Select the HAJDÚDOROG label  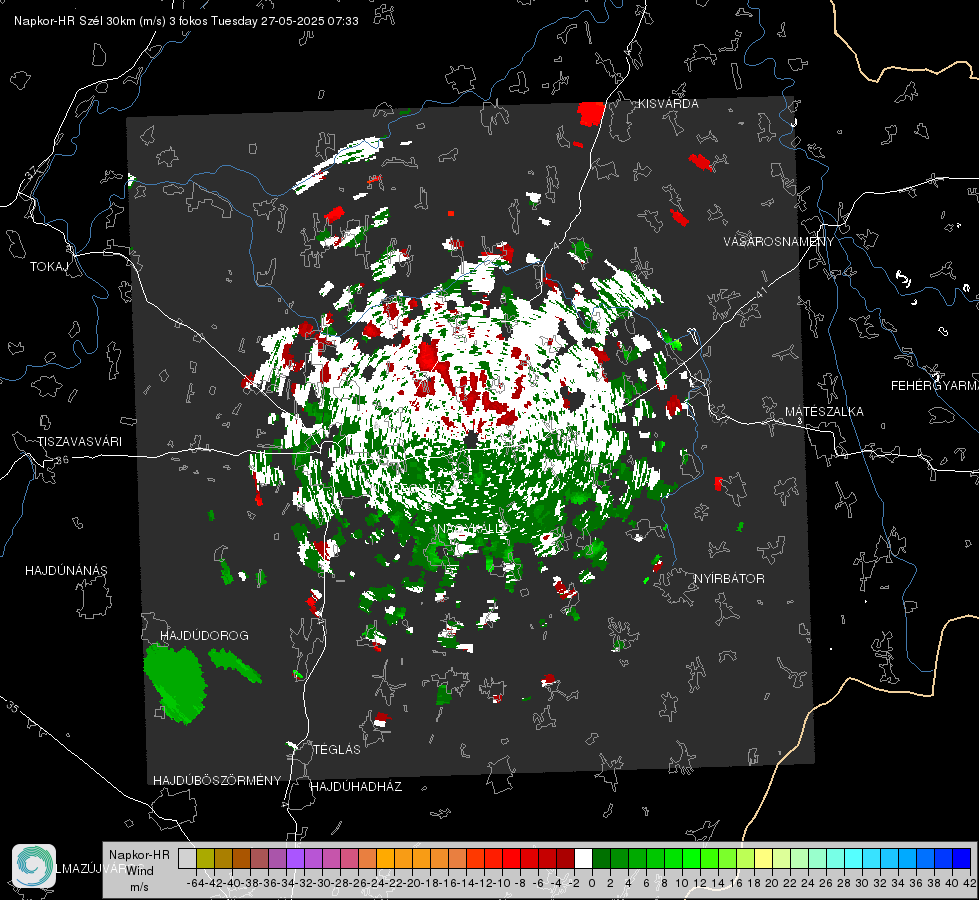click(x=204, y=635)
